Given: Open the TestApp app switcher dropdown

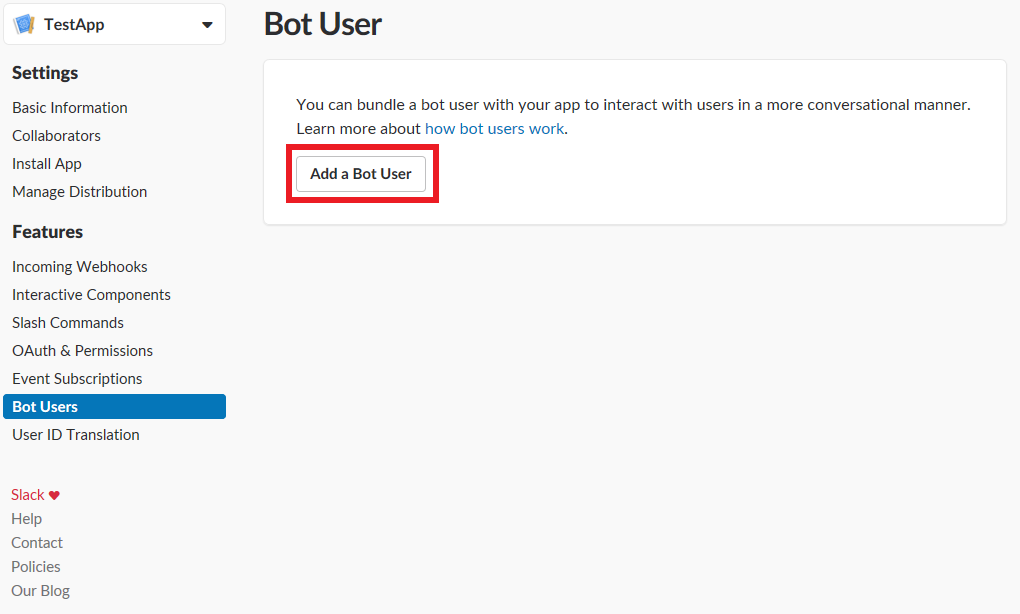Looking at the screenshot, I should pyautogui.click(x=113, y=23).
